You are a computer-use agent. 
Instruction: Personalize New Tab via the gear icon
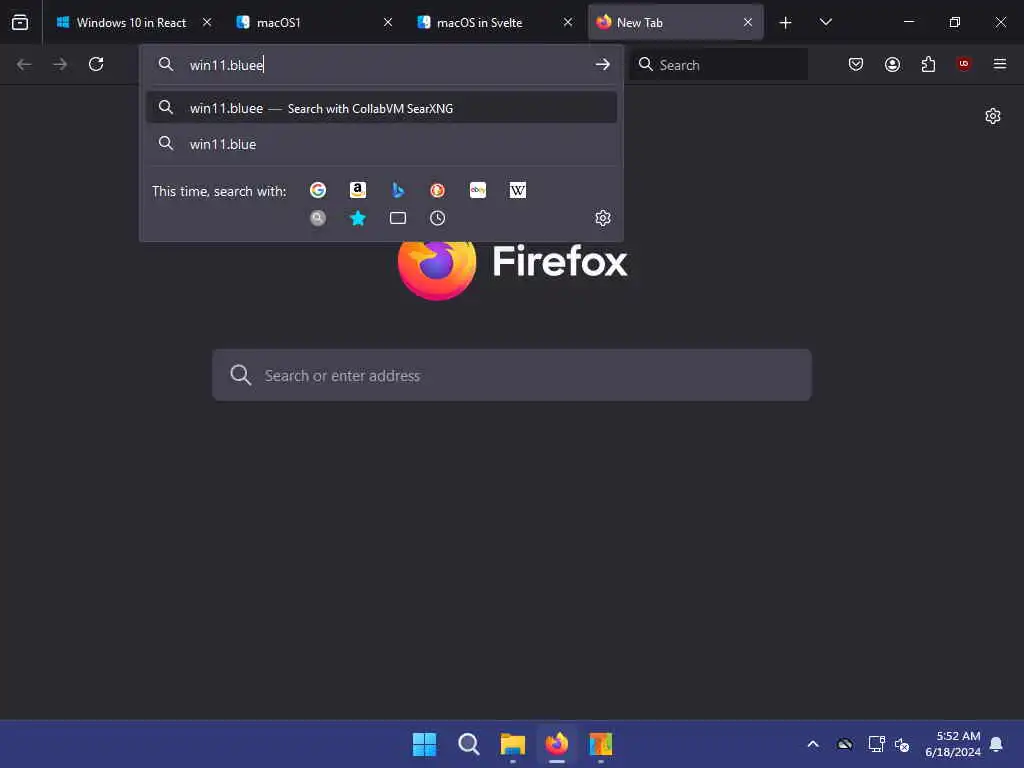[993, 116]
